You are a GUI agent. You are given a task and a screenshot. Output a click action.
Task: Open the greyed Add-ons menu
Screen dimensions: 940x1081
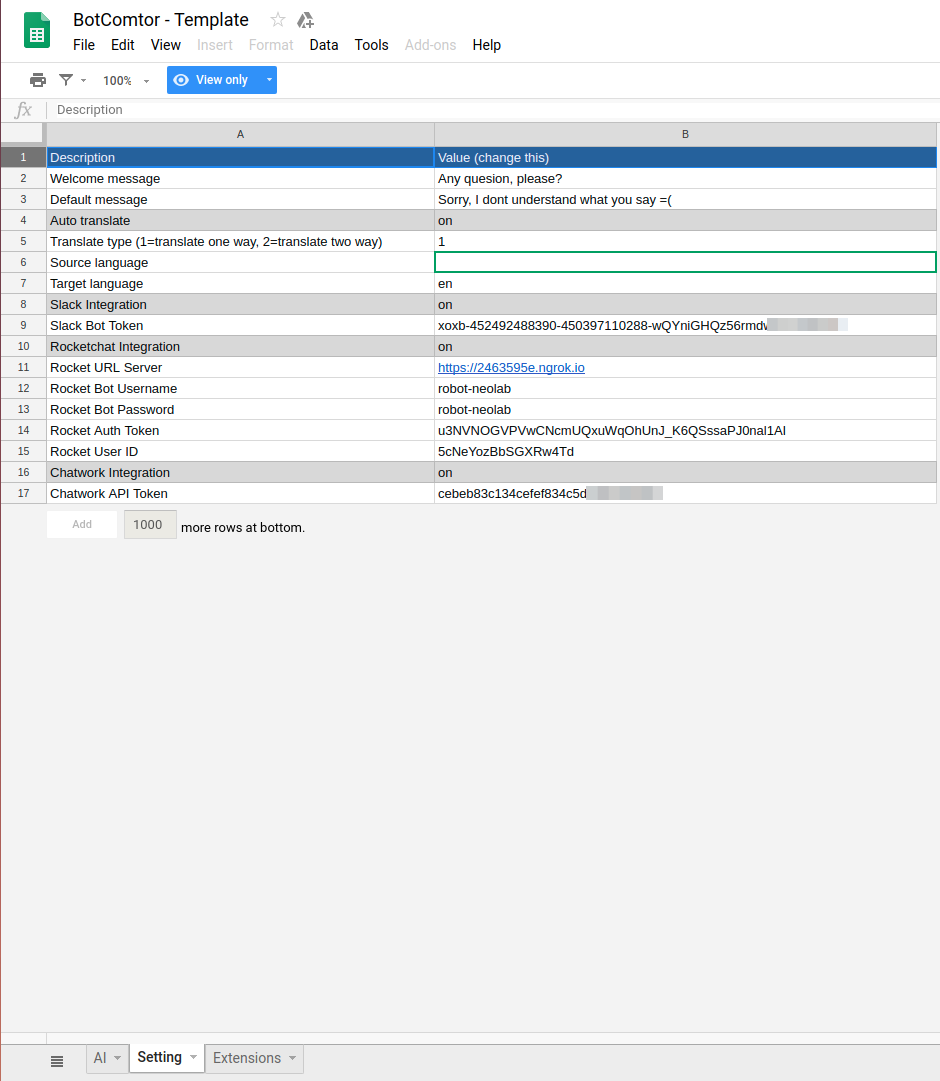pyautogui.click(x=430, y=45)
